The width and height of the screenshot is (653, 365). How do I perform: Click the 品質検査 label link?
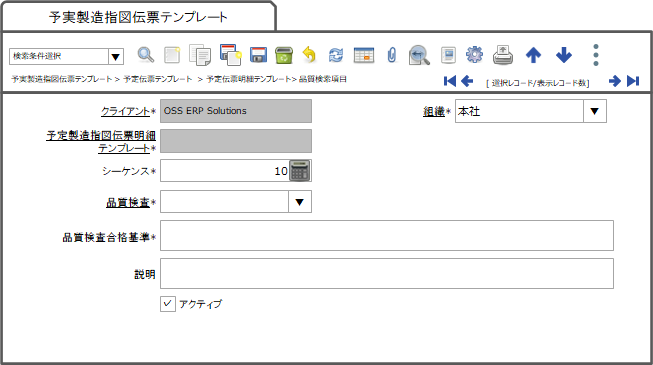(128, 202)
